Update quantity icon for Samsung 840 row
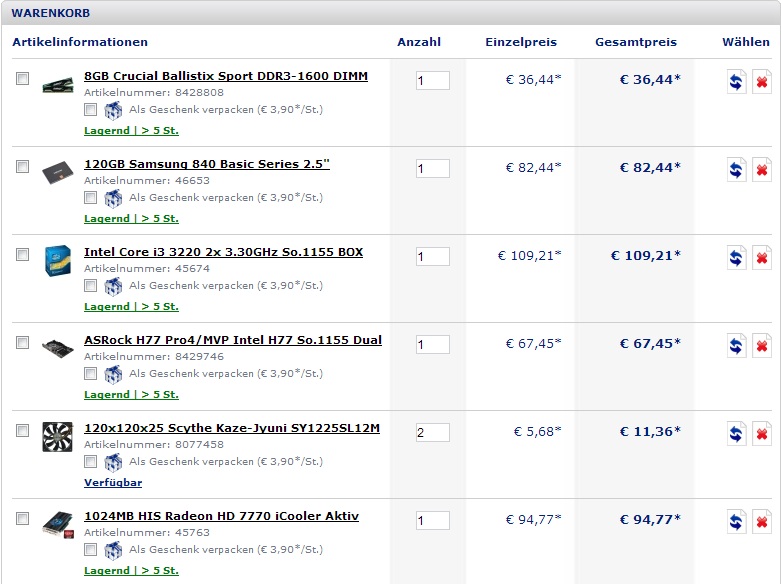This screenshot has width=781, height=584. pos(736,170)
